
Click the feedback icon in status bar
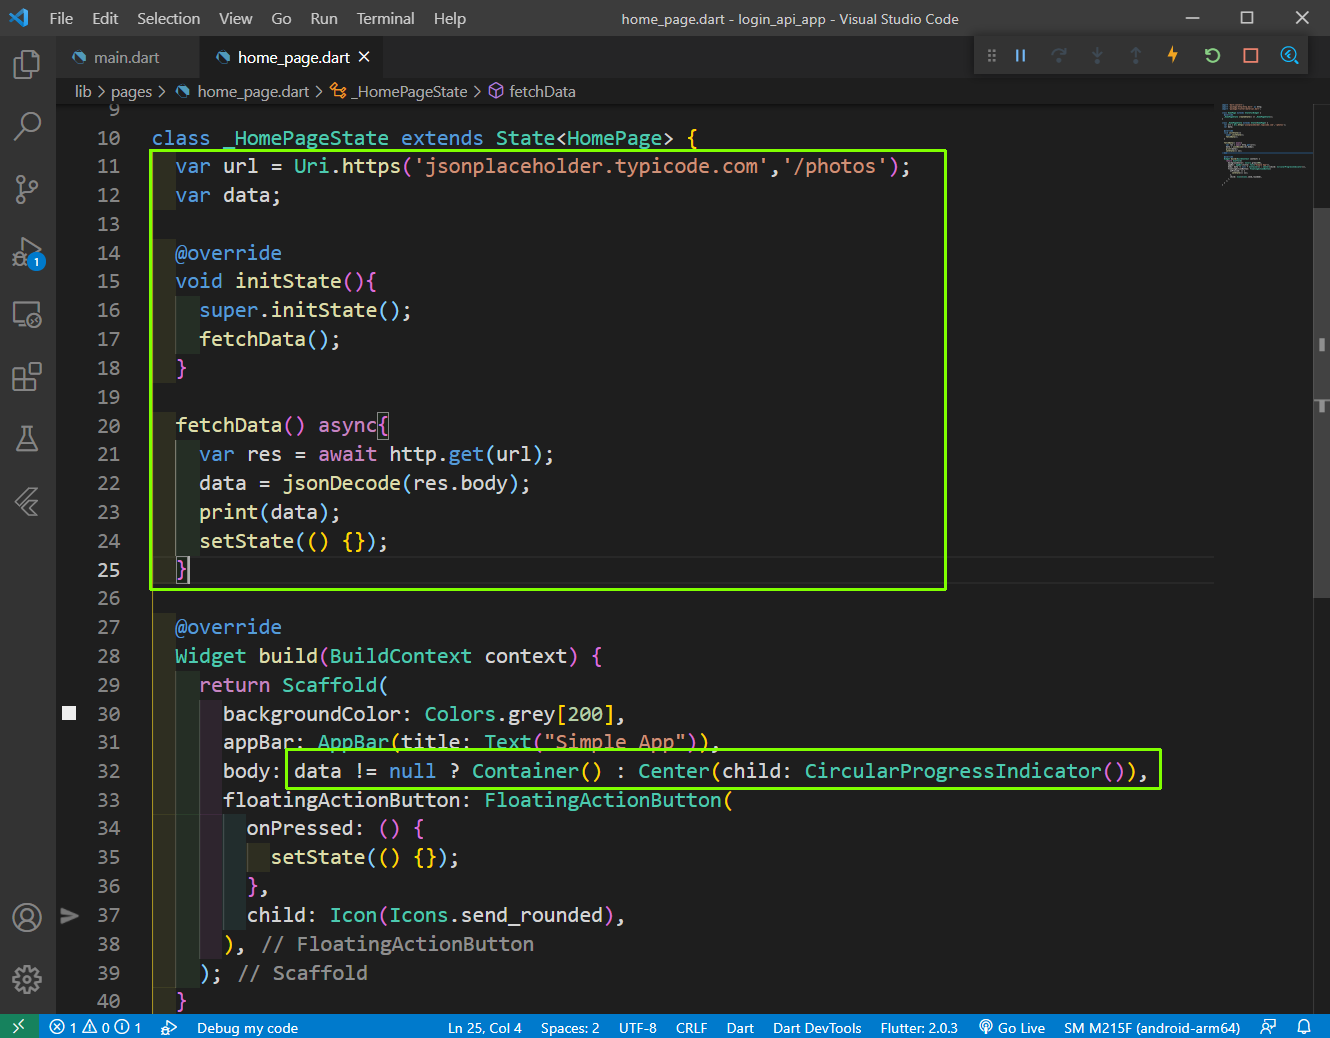point(1268,1027)
